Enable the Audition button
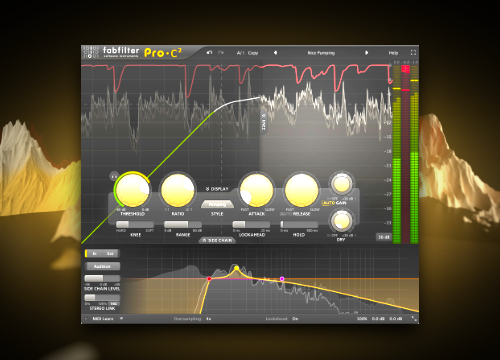This screenshot has width=500, height=360. [102, 266]
